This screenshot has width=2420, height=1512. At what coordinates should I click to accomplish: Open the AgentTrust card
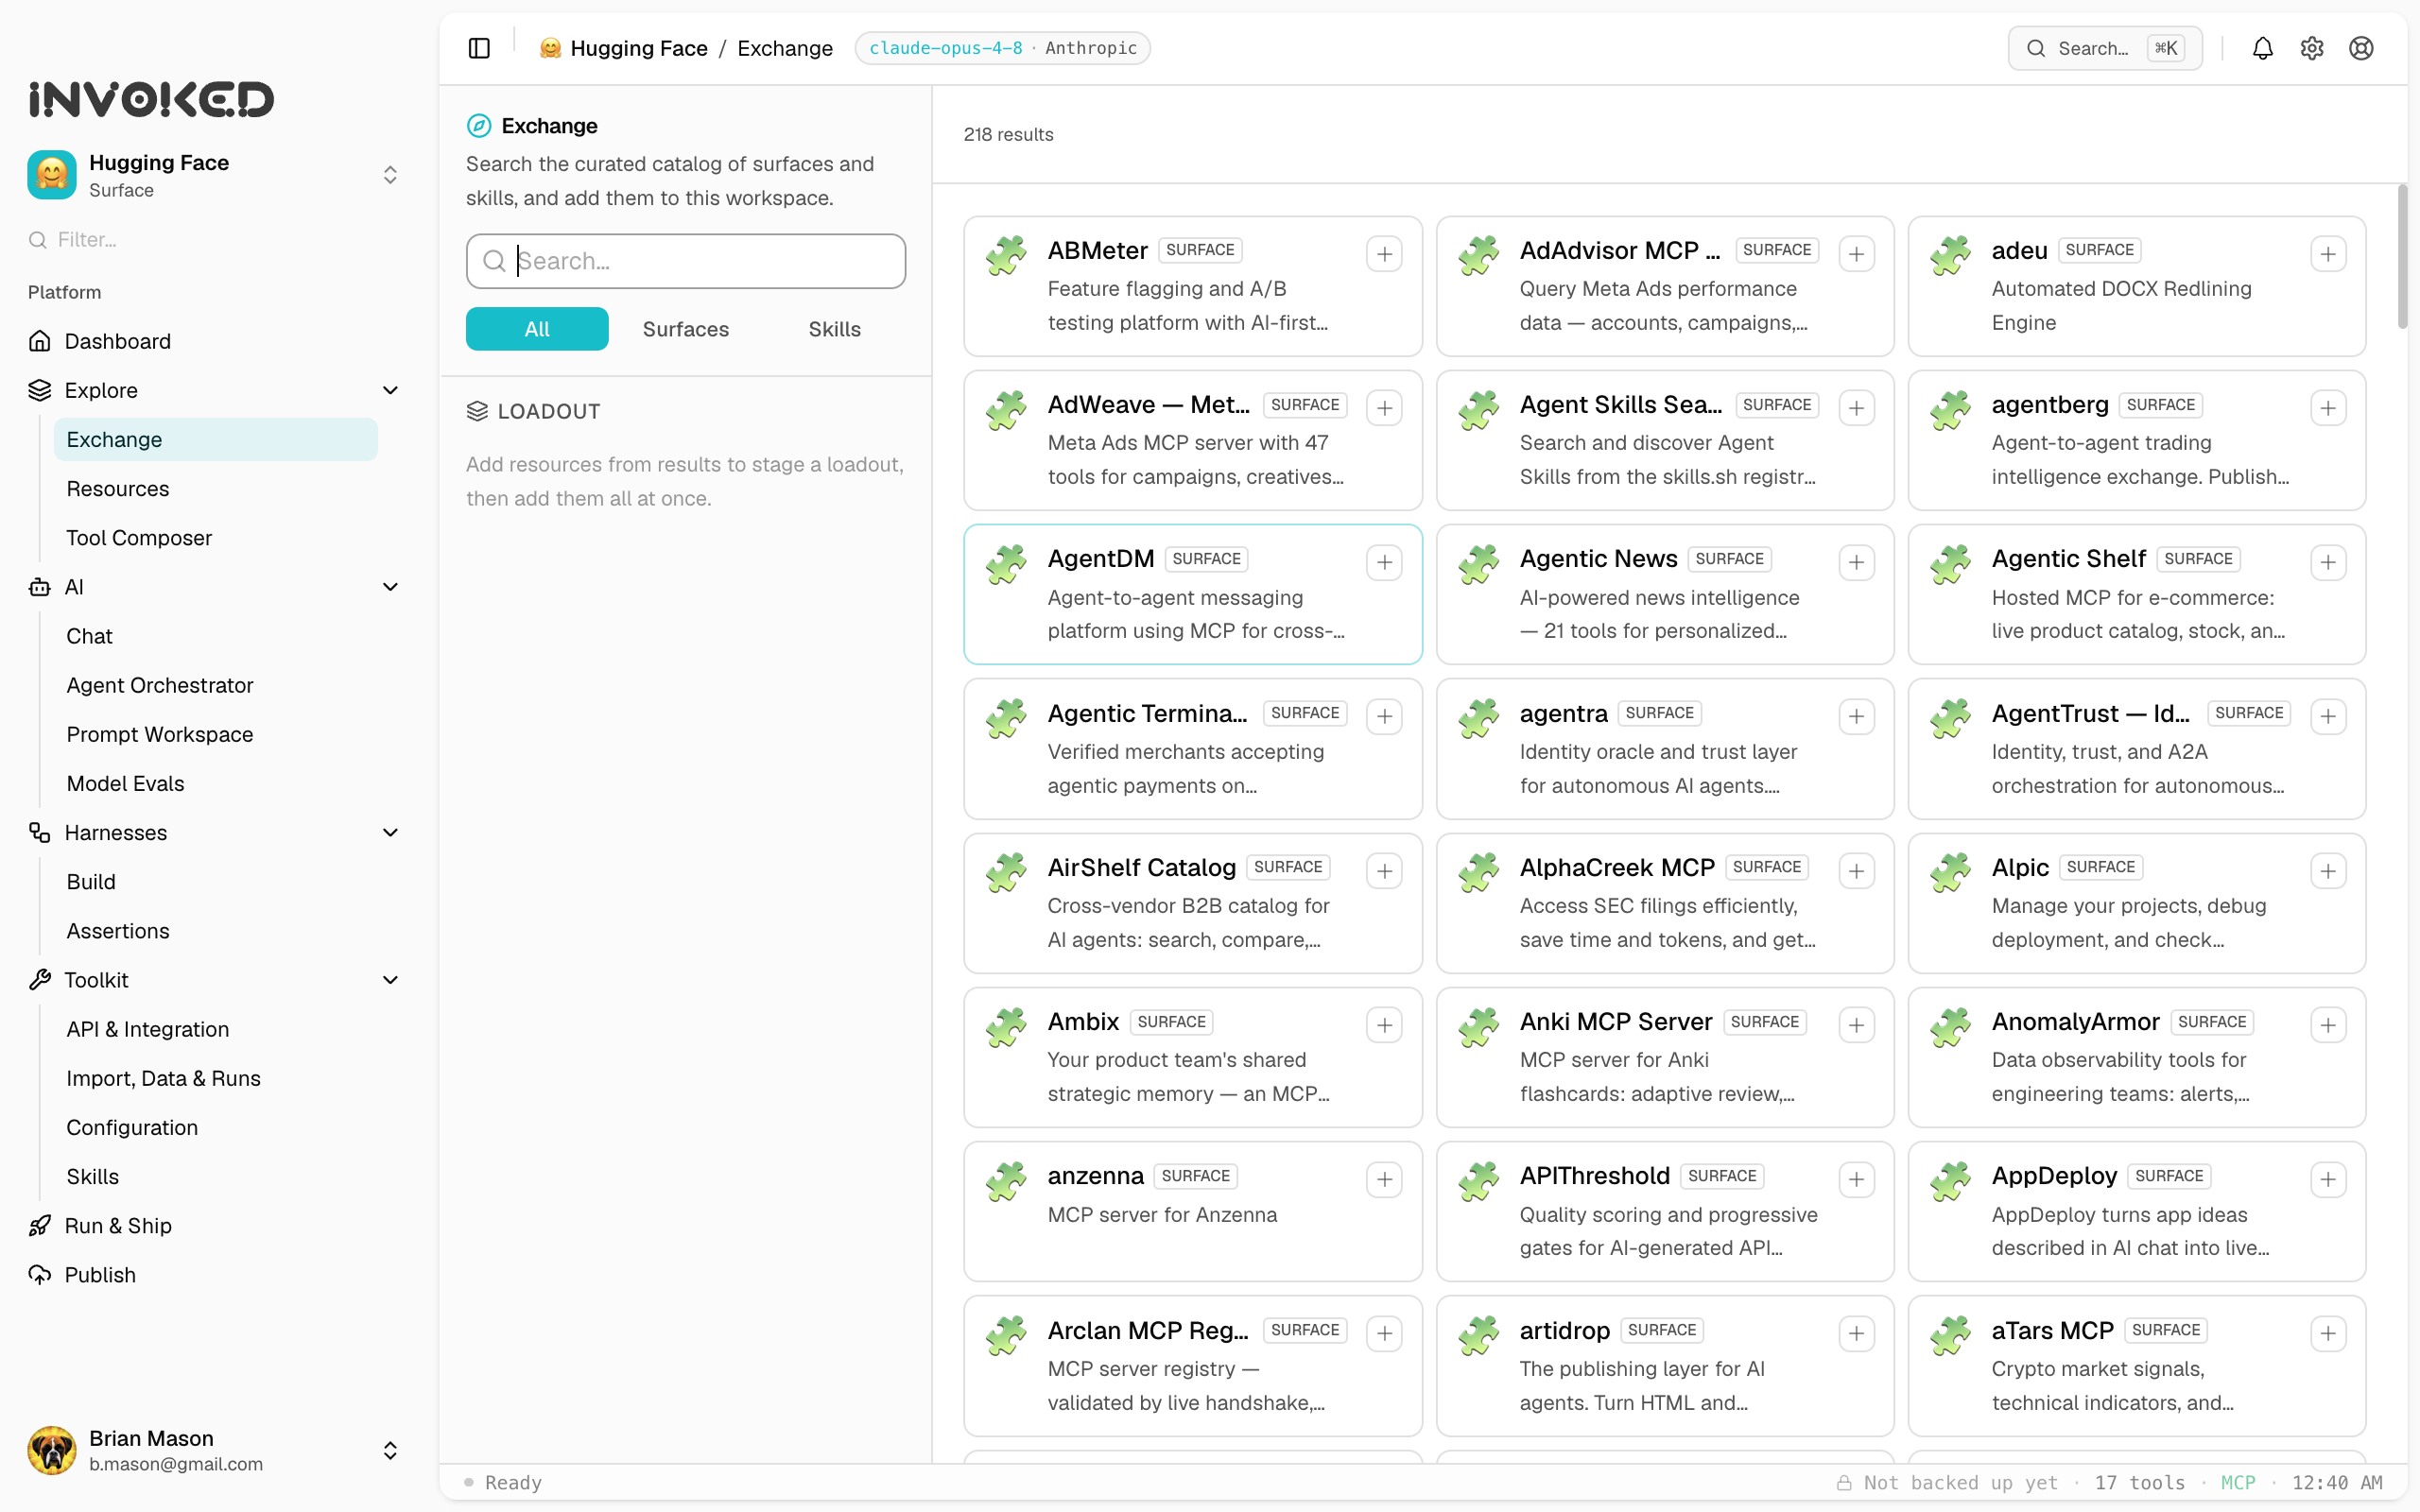2136,748
